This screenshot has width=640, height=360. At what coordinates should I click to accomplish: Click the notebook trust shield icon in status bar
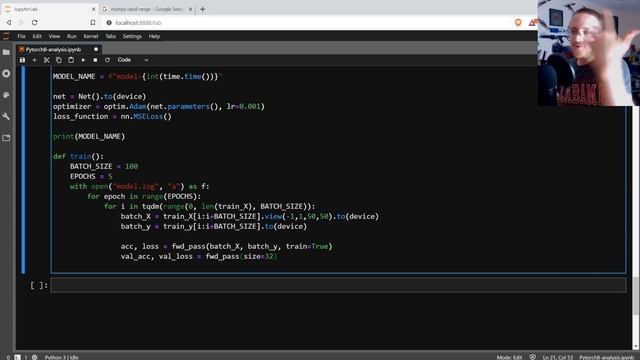[533, 357]
